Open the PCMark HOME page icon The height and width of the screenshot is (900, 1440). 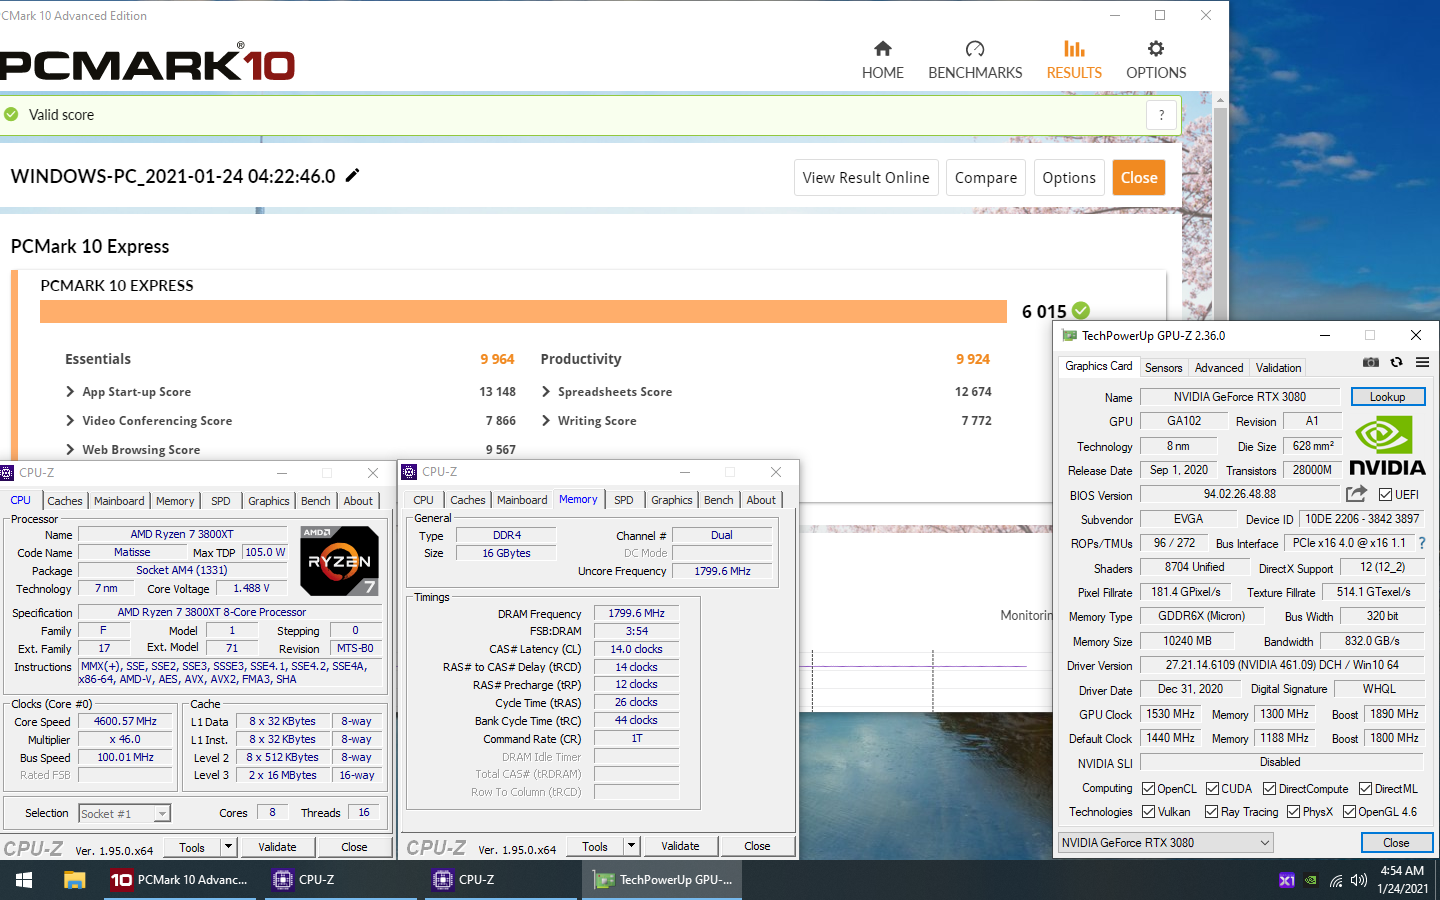tap(882, 49)
